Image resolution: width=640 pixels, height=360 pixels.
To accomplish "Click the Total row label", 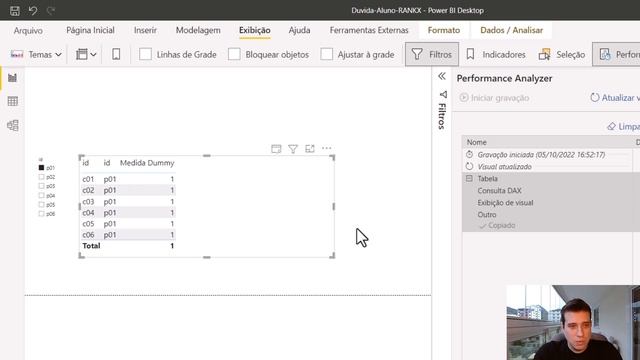I will pyautogui.click(x=91, y=246).
